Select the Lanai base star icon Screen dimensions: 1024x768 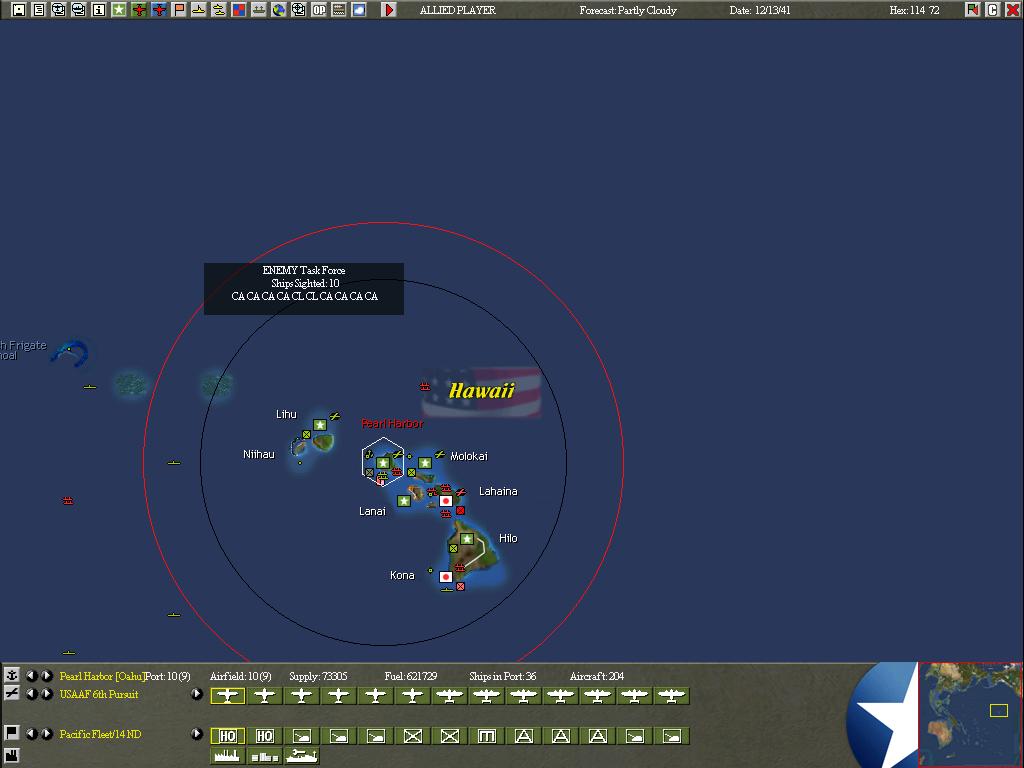click(x=404, y=501)
